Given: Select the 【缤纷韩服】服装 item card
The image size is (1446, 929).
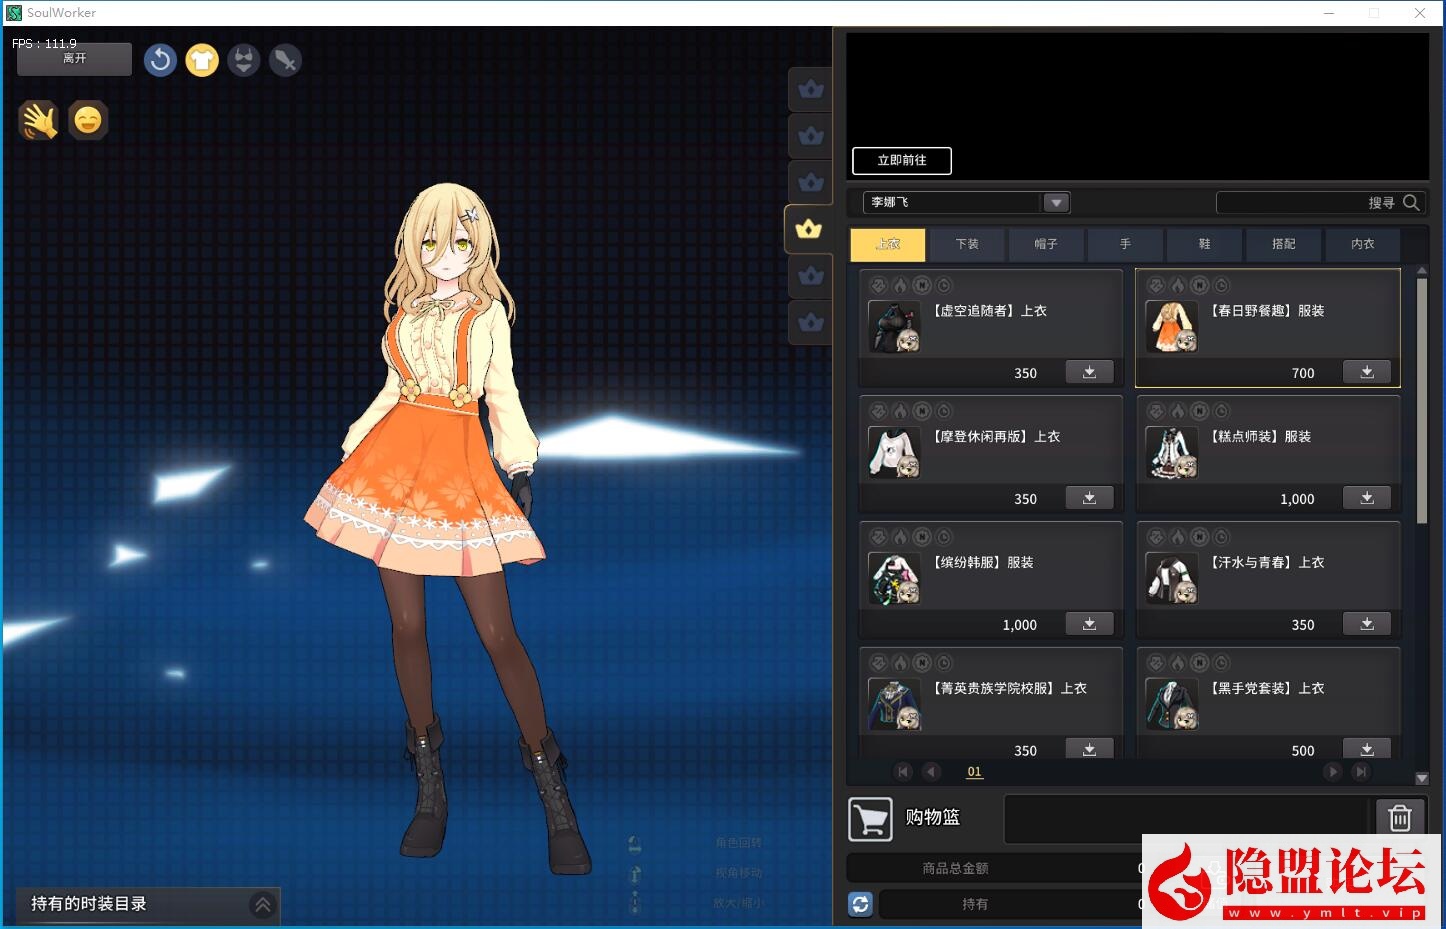Looking at the screenshot, I should click(x=991, y=580).
